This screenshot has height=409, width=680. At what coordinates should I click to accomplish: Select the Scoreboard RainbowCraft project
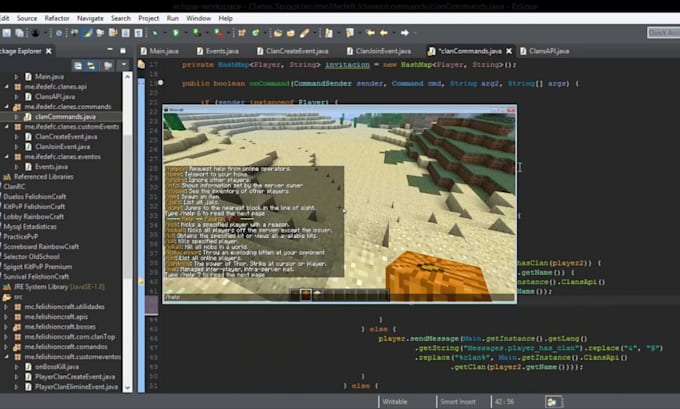click(x=41, y=247)
